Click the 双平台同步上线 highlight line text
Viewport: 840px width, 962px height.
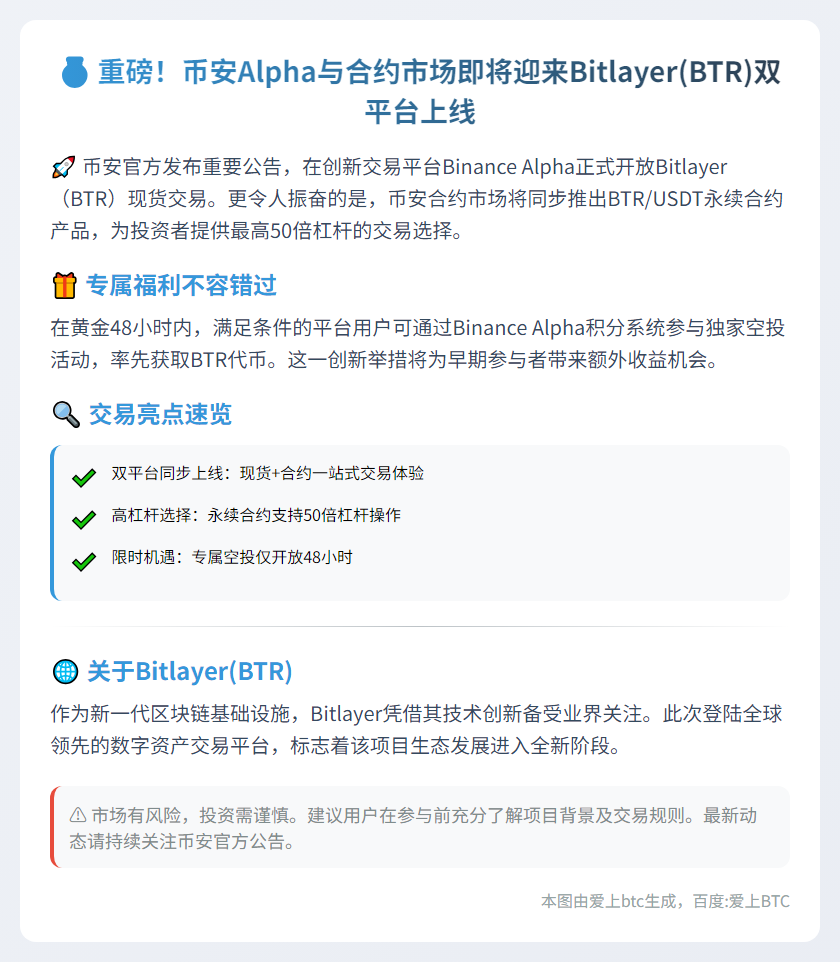(267, 473)
